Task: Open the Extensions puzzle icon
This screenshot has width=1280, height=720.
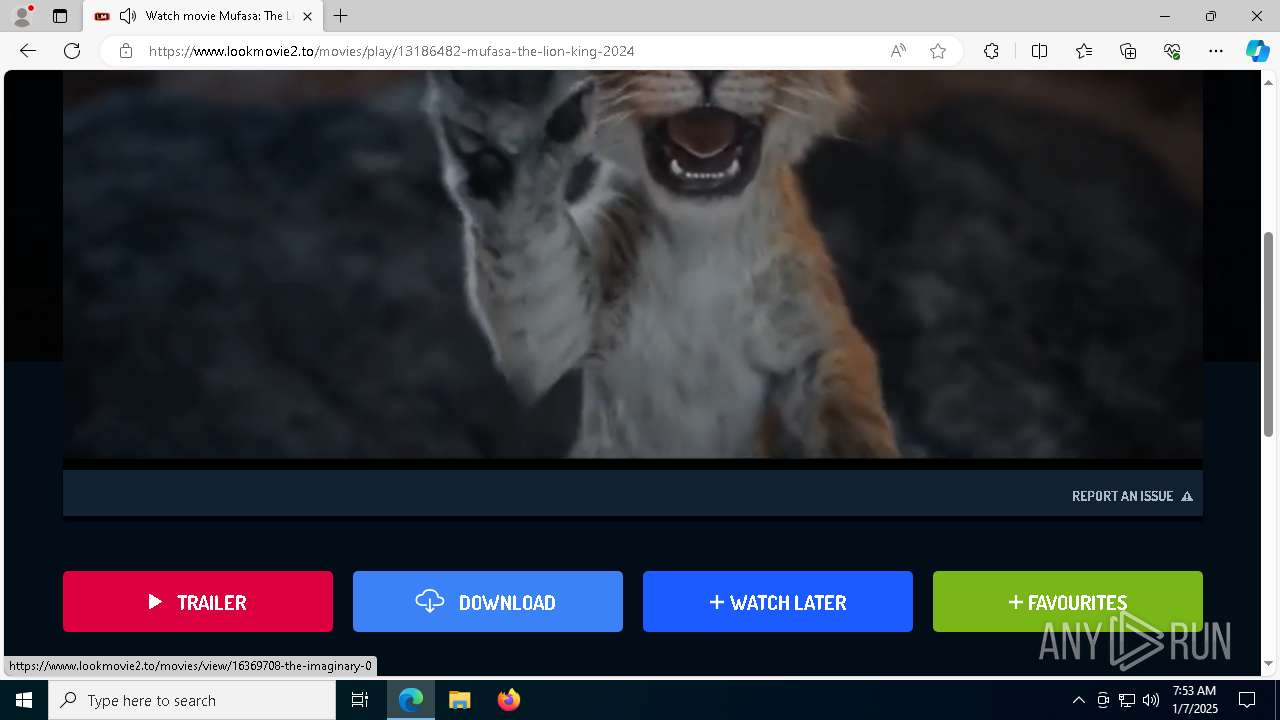Action: click(991, 51)
